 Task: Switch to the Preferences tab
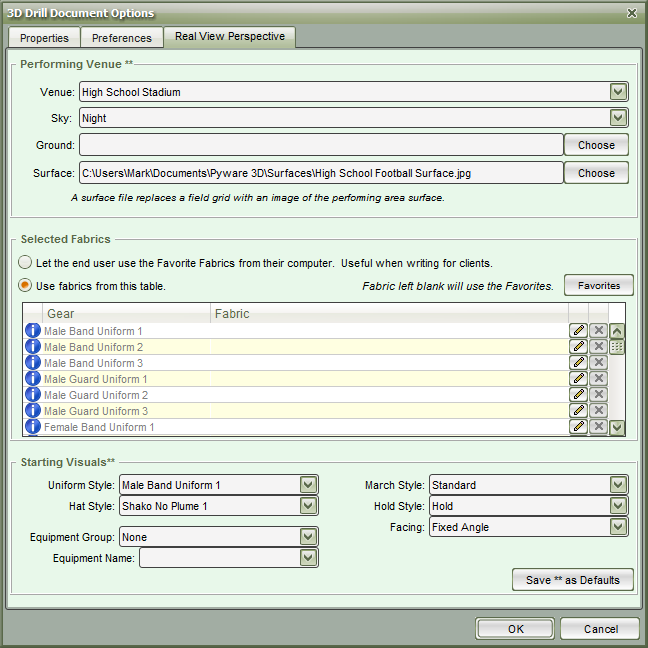pyautogui.click(x=122, y=38)
